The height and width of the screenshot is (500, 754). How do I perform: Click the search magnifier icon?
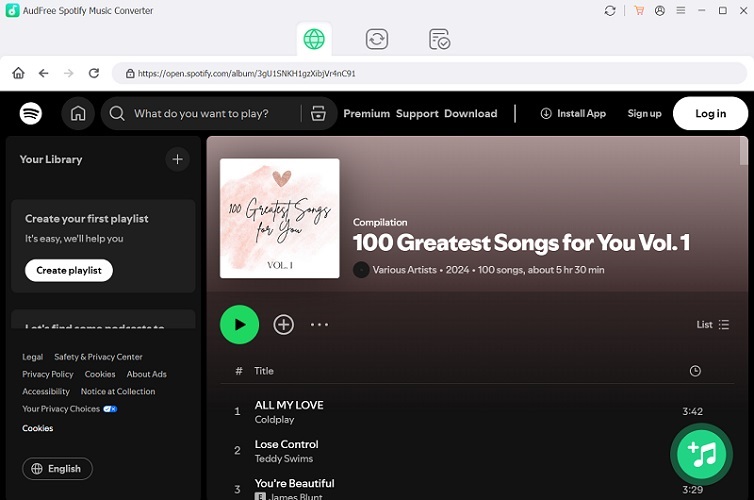pos(117,113)
